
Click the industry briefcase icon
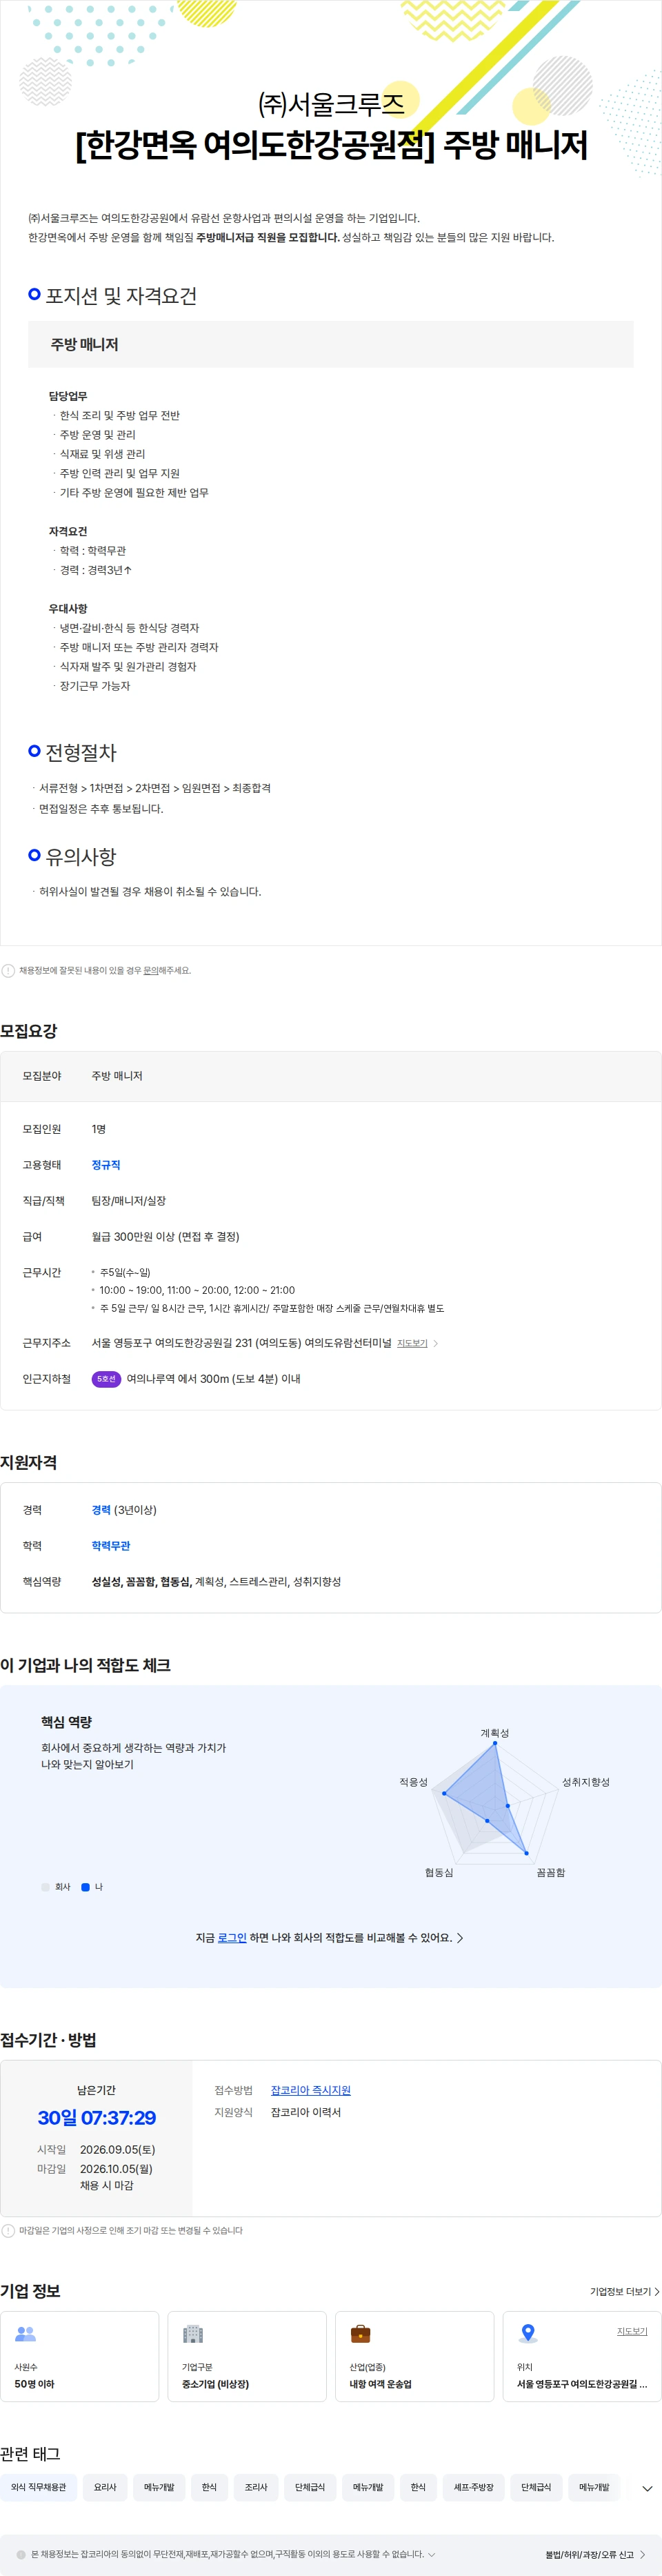tap(361, 2334)
